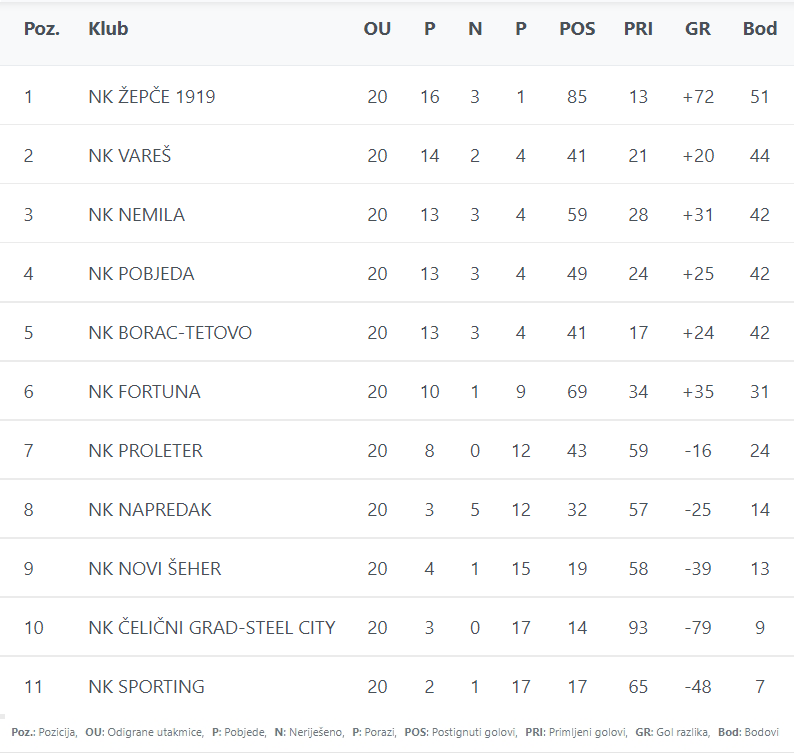Click NK ČELIČNI GRAD-STEEL CITY name
The height and width of the screenshot is (754, 794).
pos(212,628)
